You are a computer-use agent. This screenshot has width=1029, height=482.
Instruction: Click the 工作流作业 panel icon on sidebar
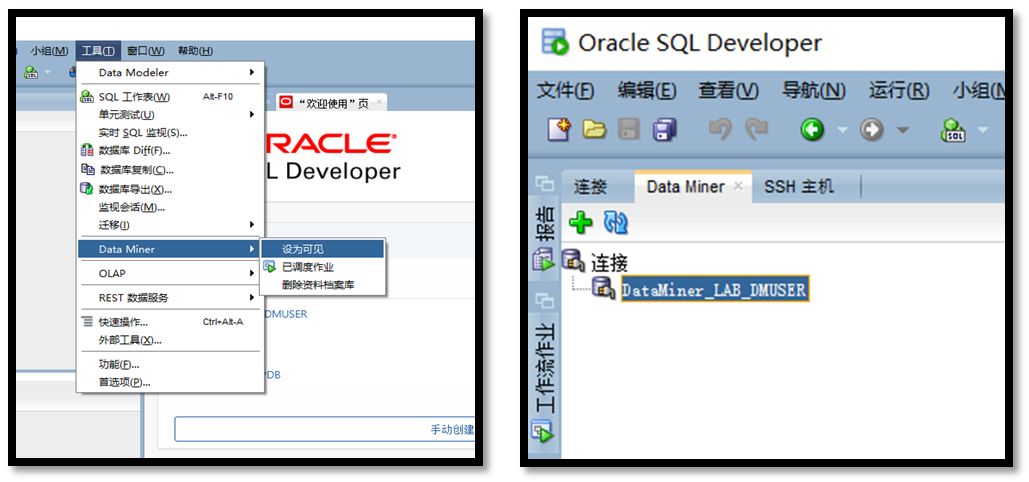(x=543, y=431)
